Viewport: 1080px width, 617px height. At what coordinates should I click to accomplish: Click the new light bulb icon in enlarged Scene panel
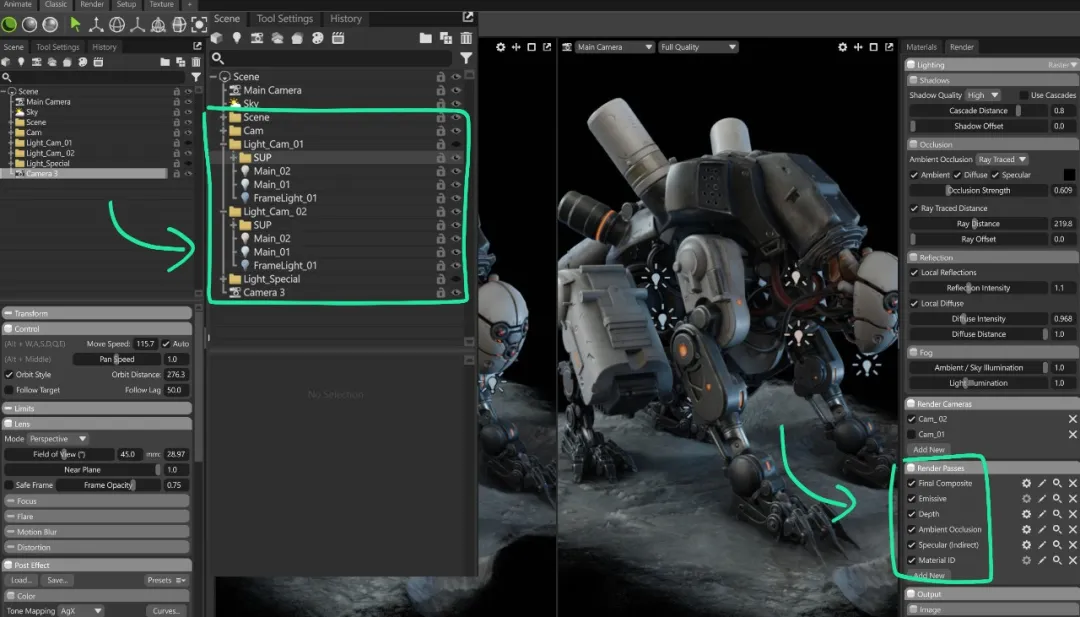[x=237, y=38]
